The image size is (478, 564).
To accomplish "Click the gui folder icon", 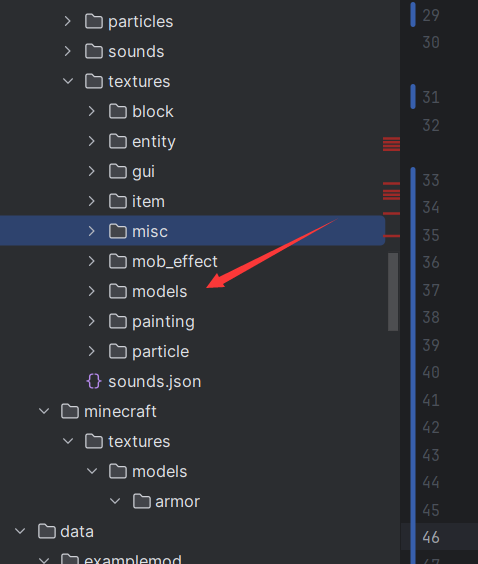I will tap(118, 172).
